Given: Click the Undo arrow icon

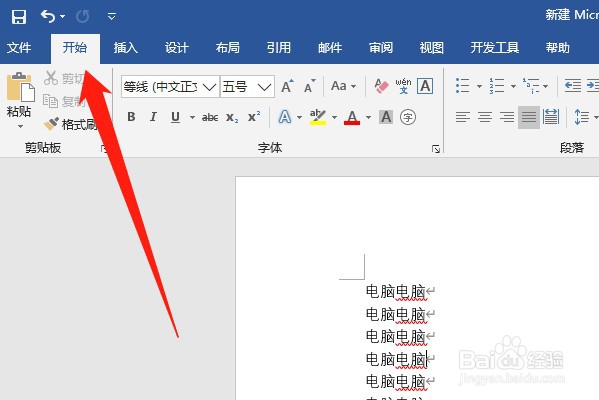Looking at the screenshot, I should (x=48, y=16).
